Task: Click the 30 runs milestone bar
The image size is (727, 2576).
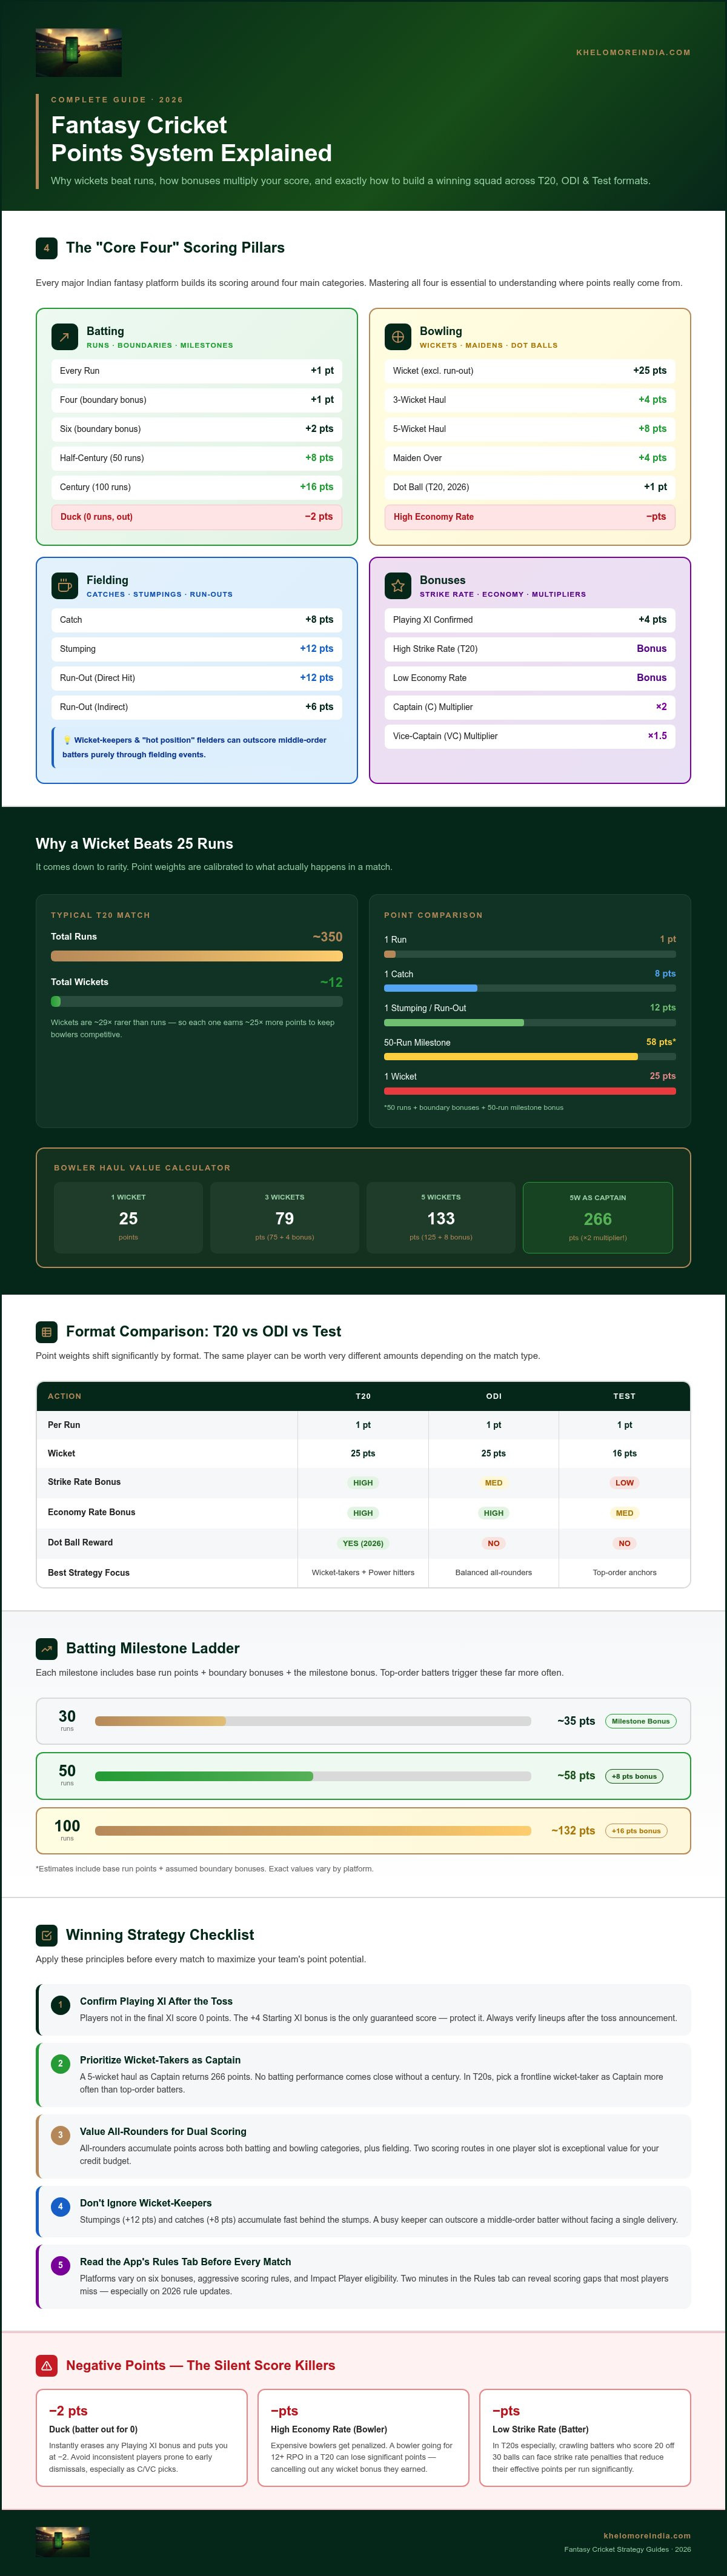Action: [313, 1721]
